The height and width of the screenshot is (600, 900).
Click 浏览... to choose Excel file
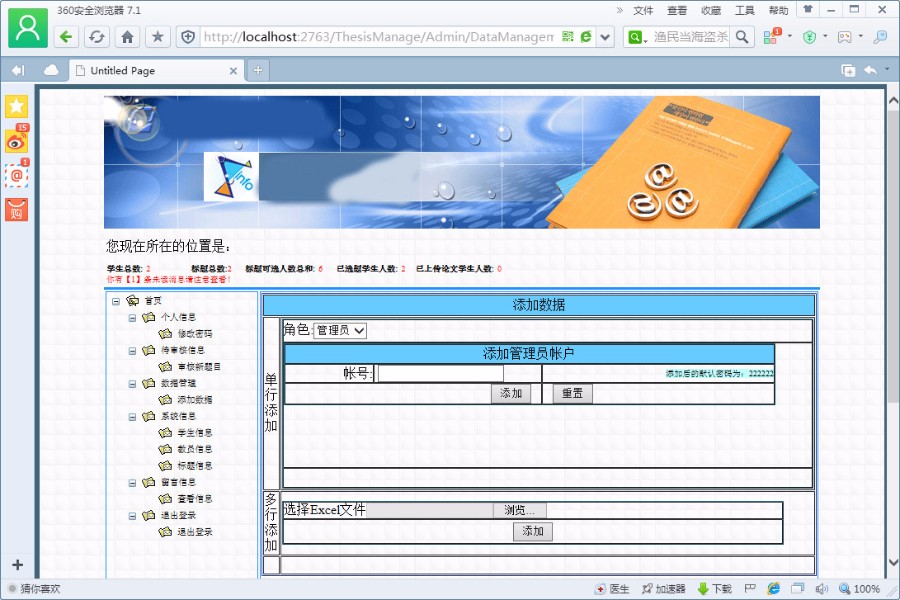[x=519, y=510]
